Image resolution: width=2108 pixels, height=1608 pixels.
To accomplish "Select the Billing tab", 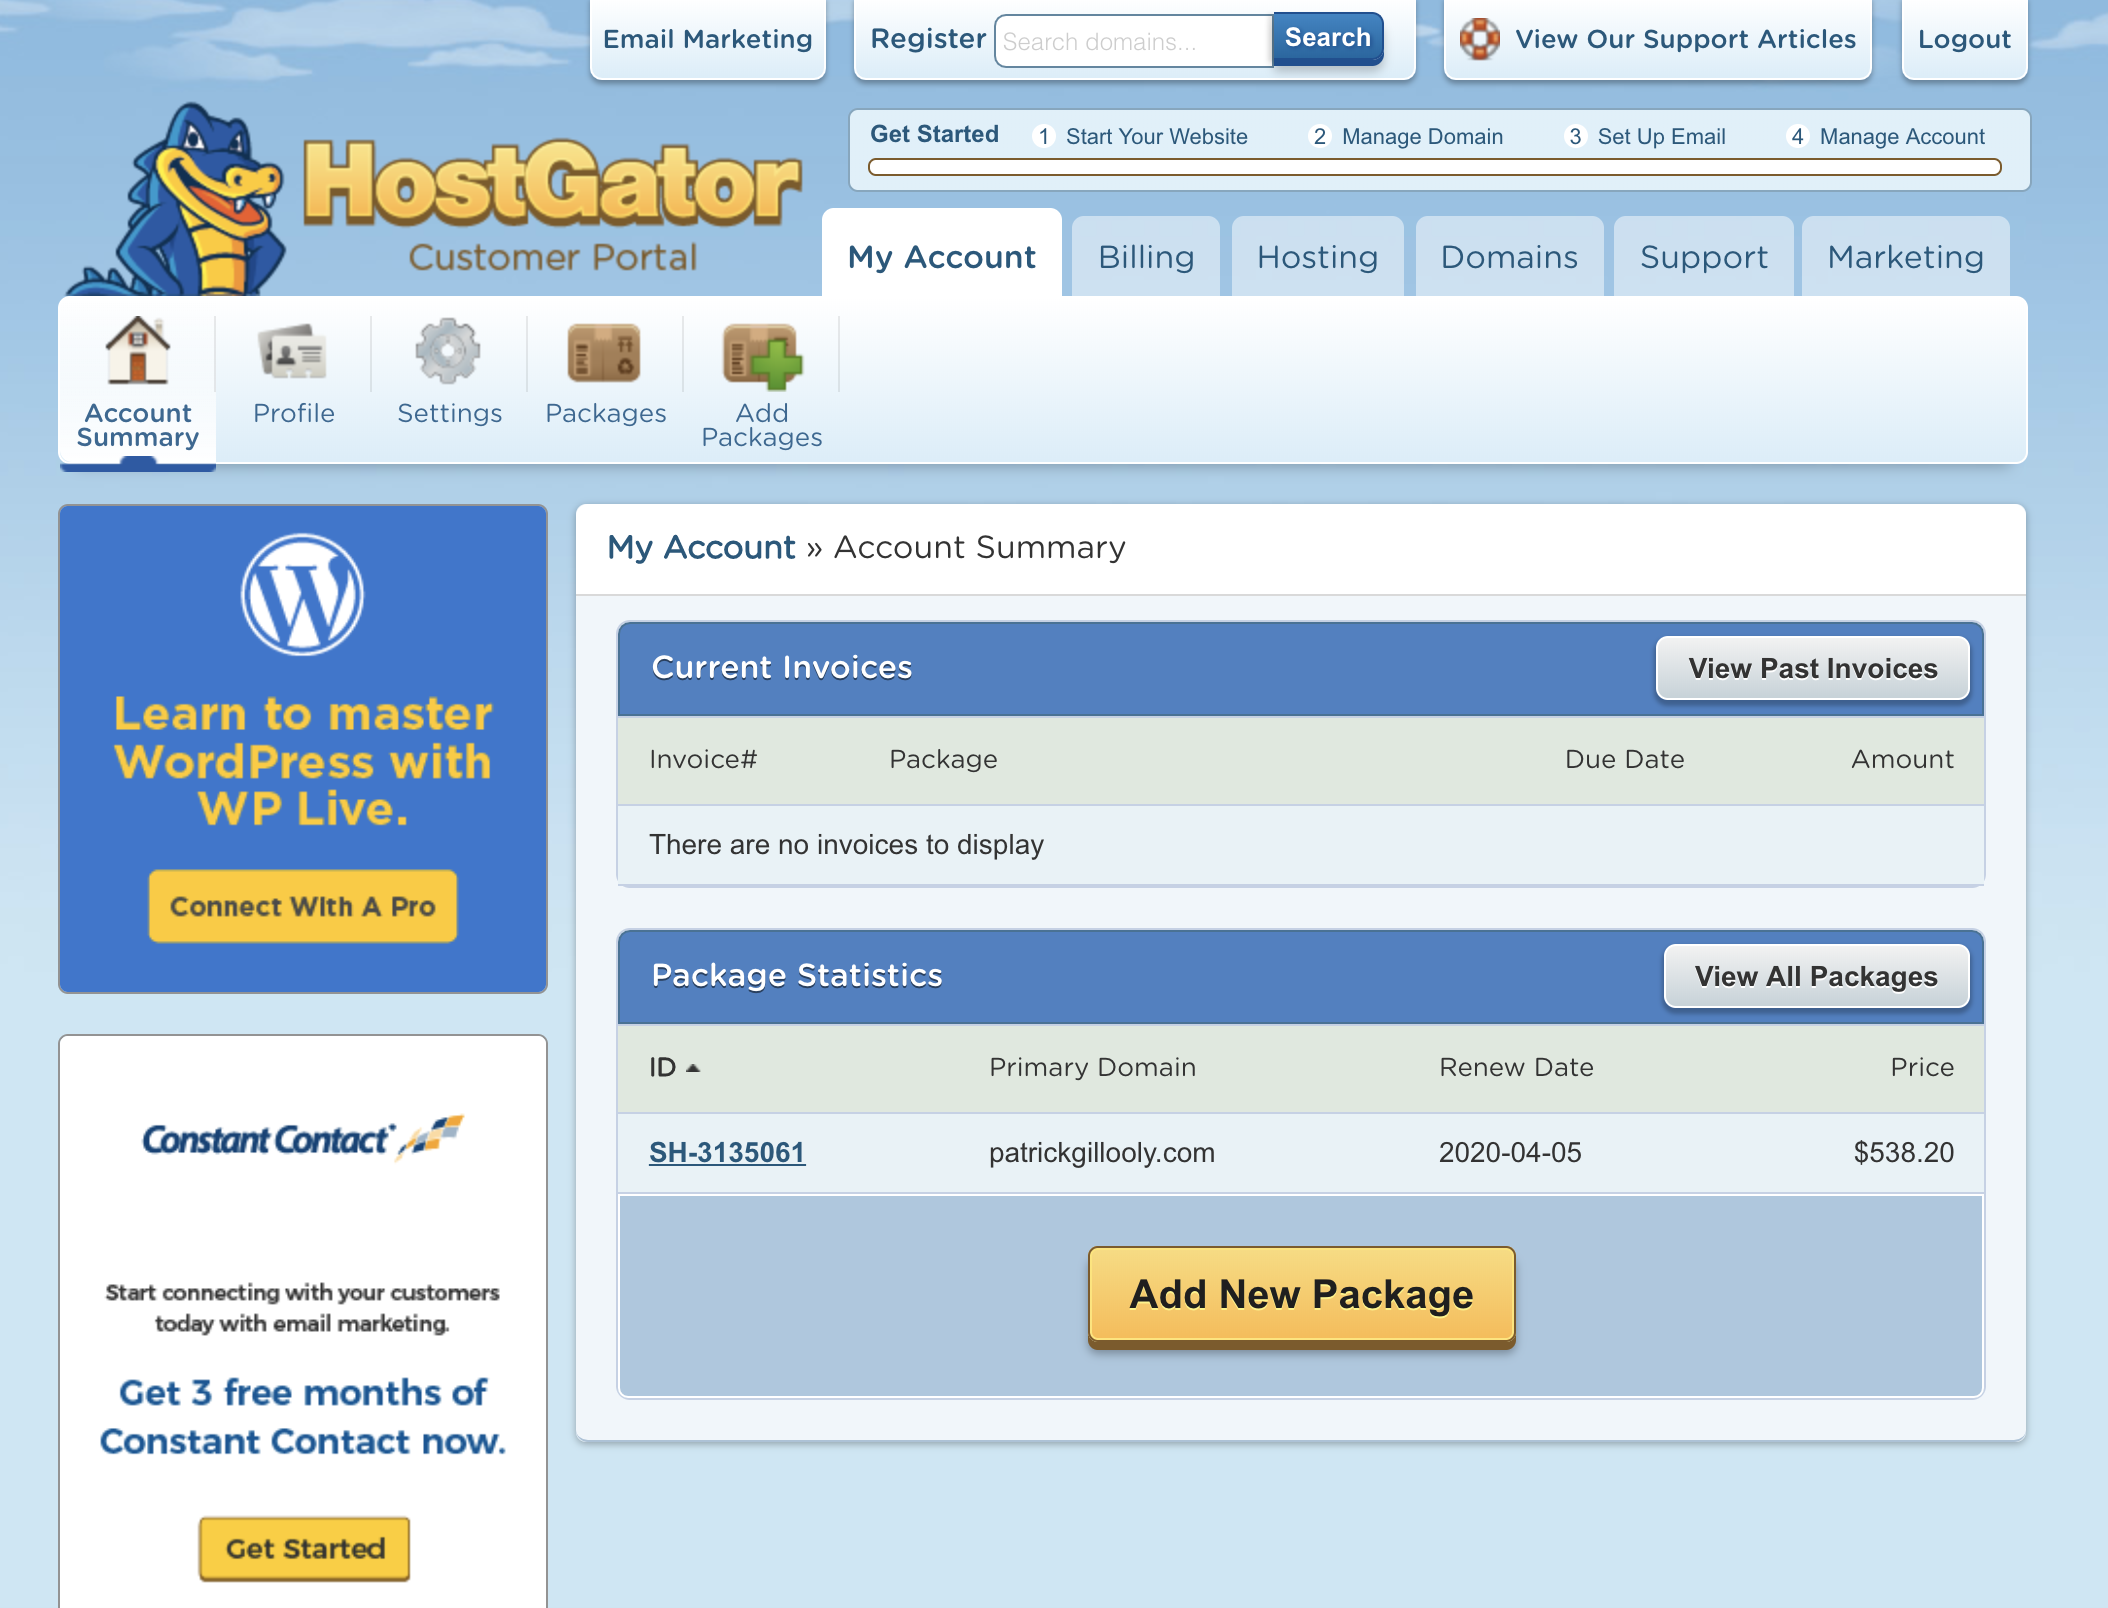I will tap(1145, 257).
